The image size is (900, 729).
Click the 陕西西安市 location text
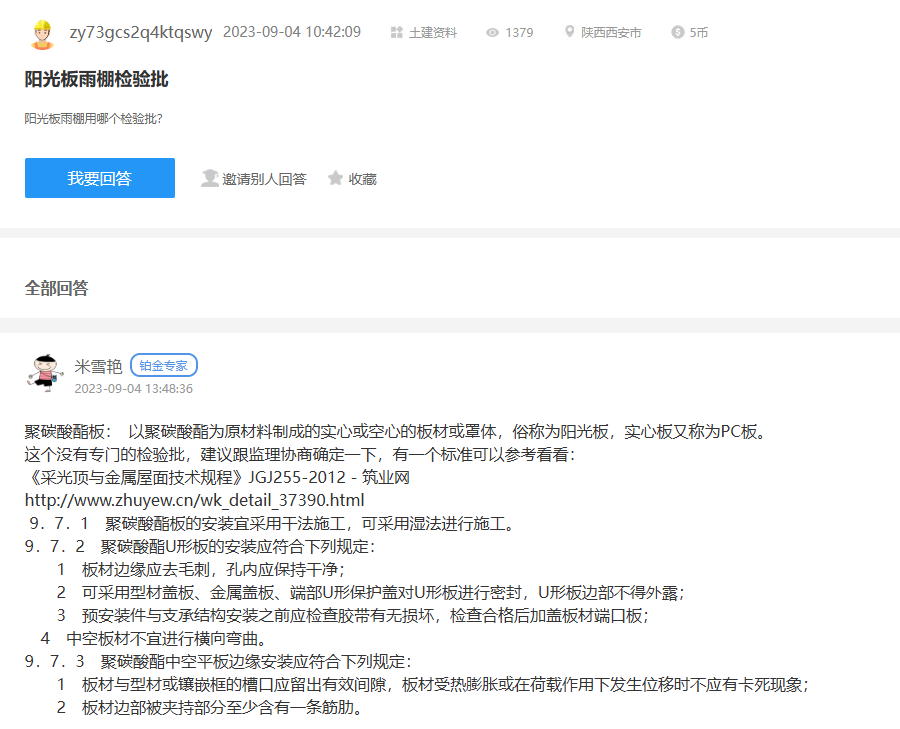(611, 33)
